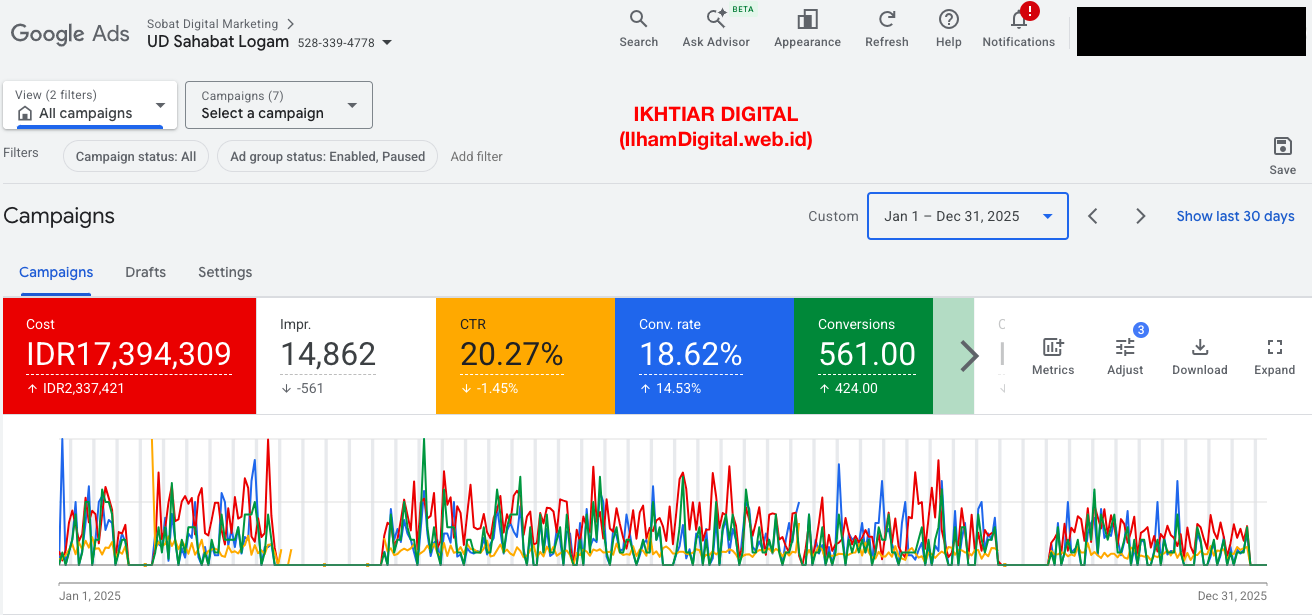Go to next date range arrow

(1140, 216)
